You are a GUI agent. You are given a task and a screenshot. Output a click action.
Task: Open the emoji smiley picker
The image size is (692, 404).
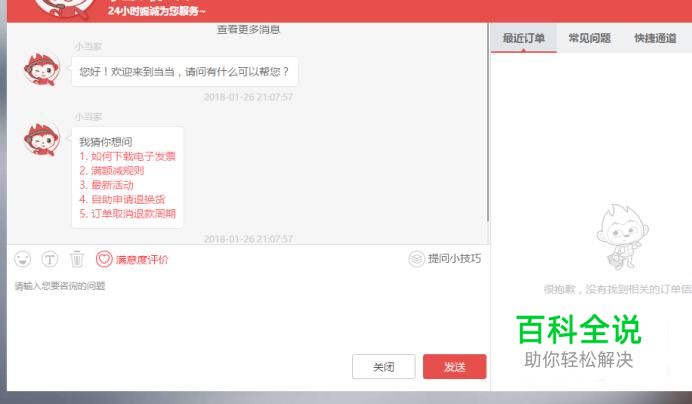tap(23, 259)
